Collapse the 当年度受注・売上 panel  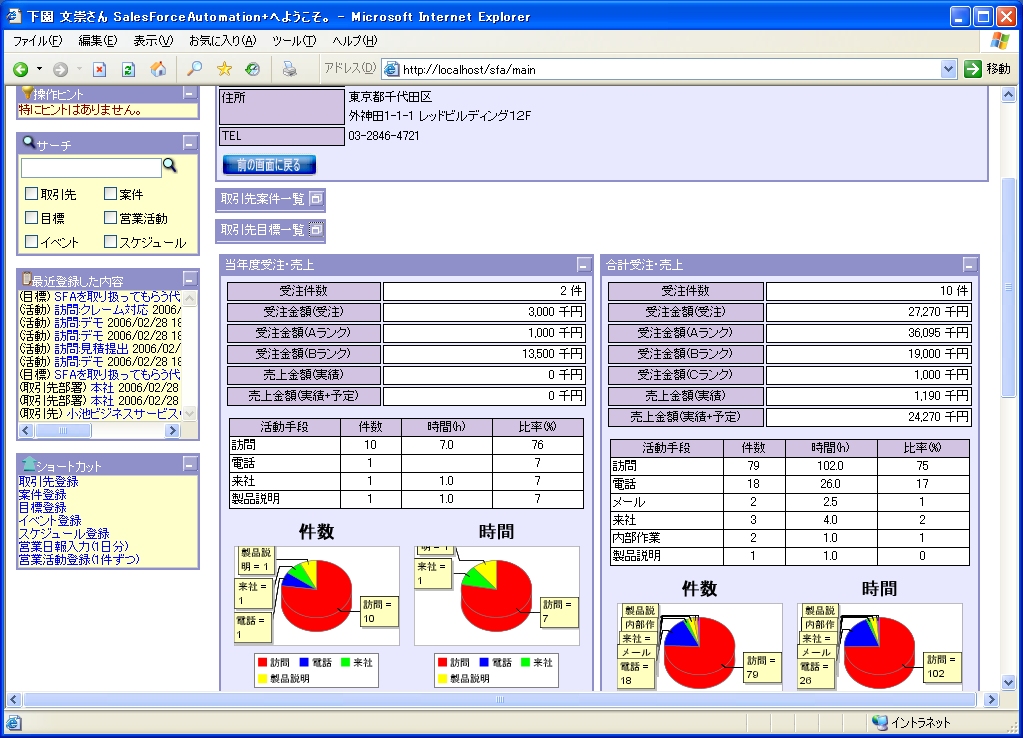click(584, 264)
